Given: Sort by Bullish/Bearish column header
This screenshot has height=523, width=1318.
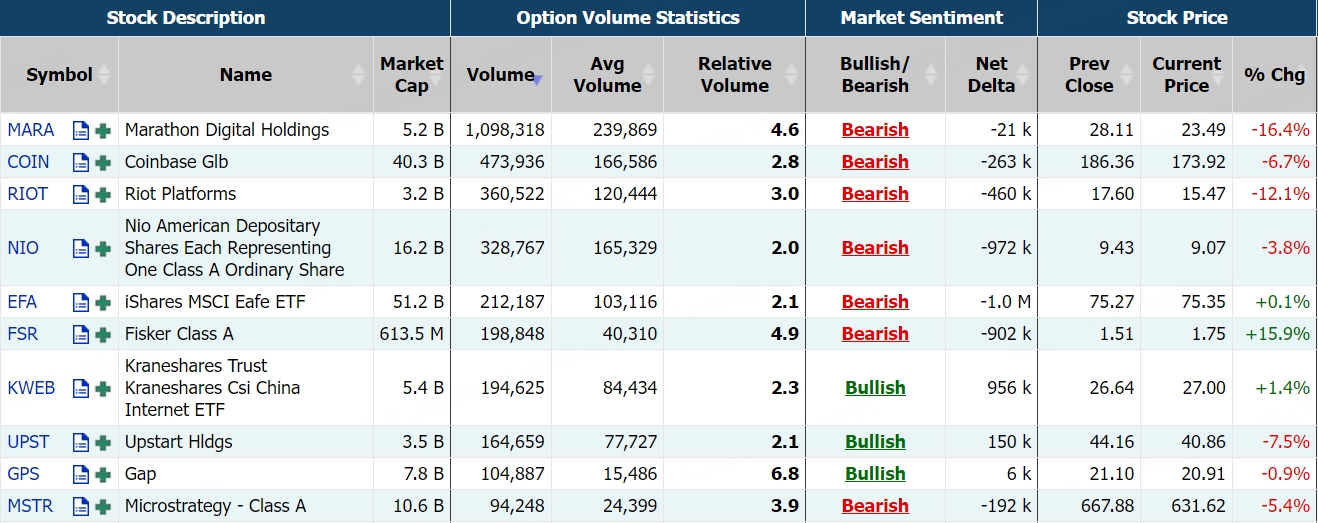Looking at the screenshot, I should [875, 75].
